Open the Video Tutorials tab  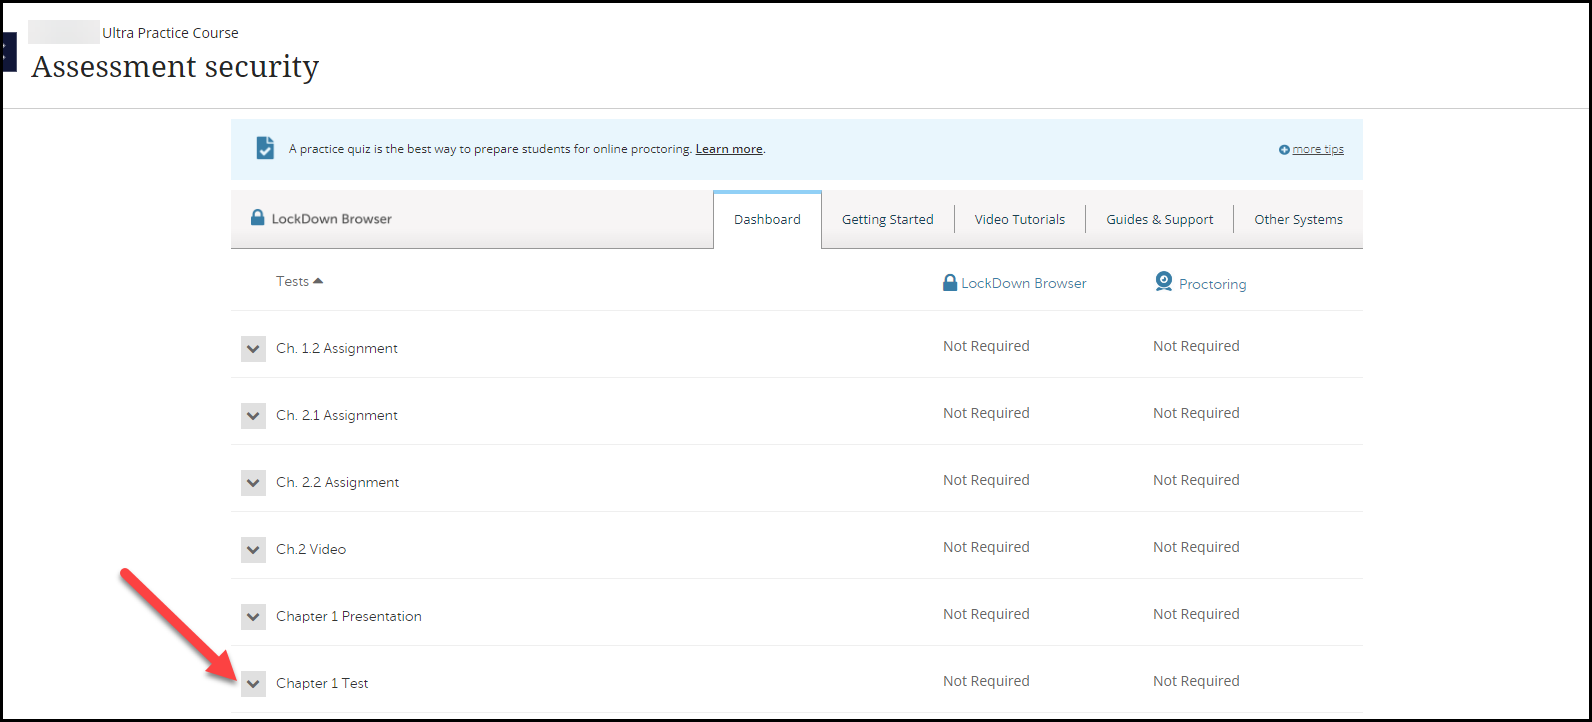tap(1019, 220)
